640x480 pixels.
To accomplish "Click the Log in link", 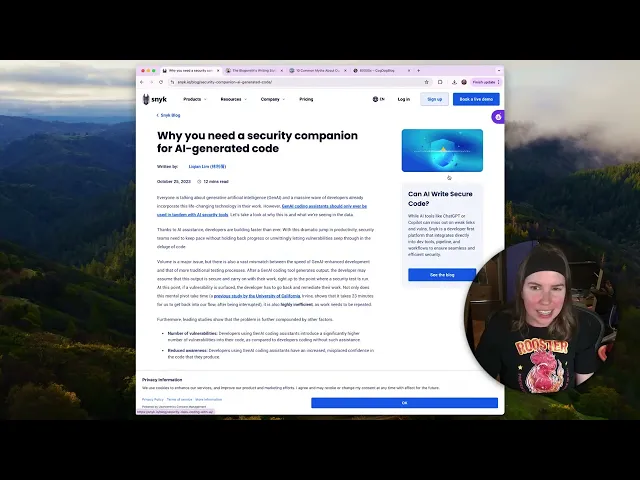I will 404,99.
